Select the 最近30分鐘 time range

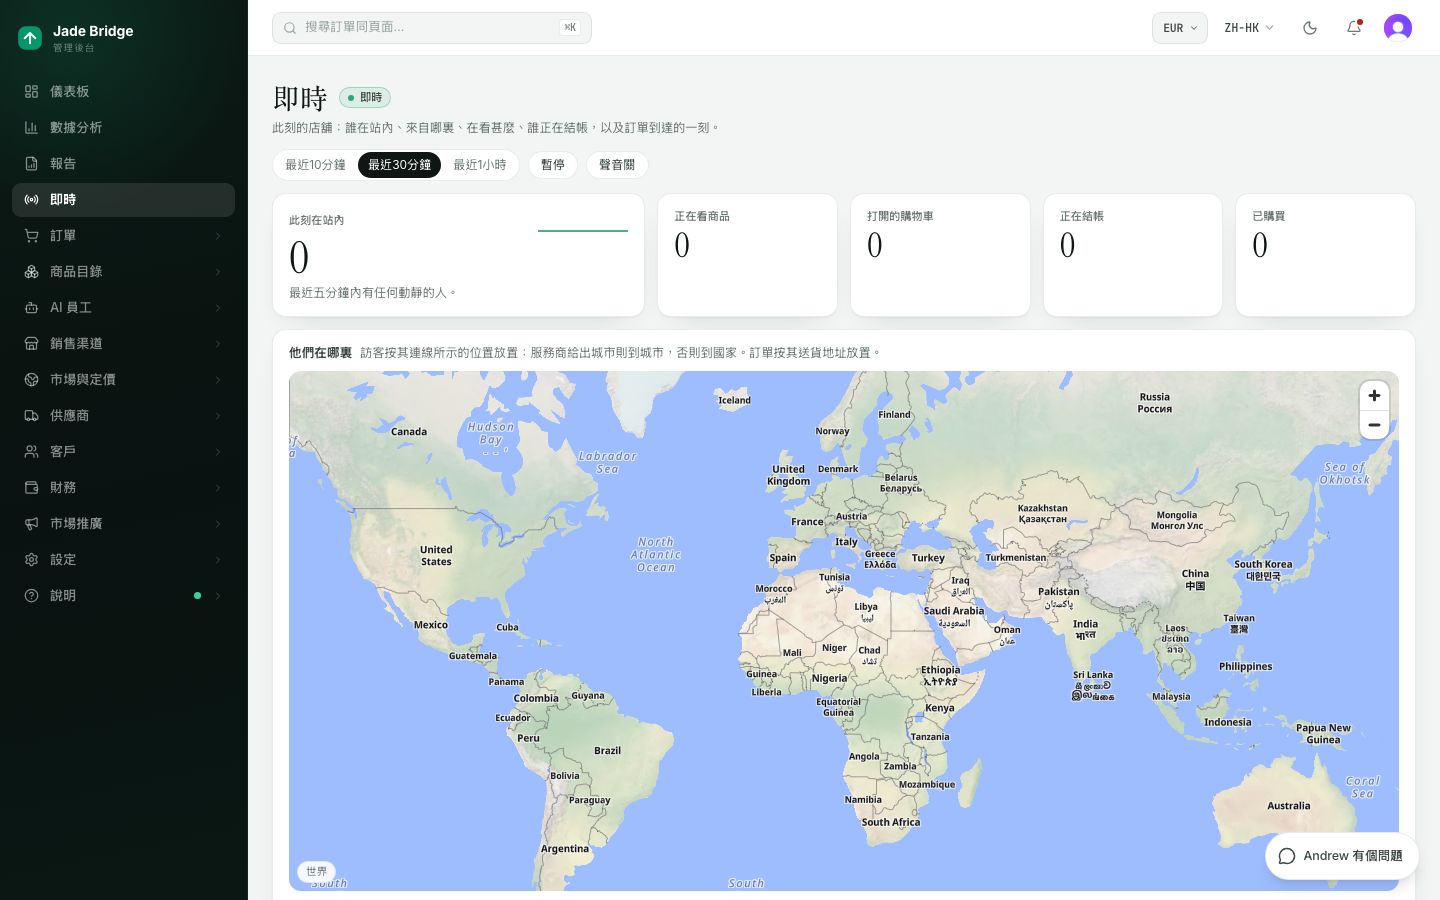pyautogui.click(x=399, y=165)
